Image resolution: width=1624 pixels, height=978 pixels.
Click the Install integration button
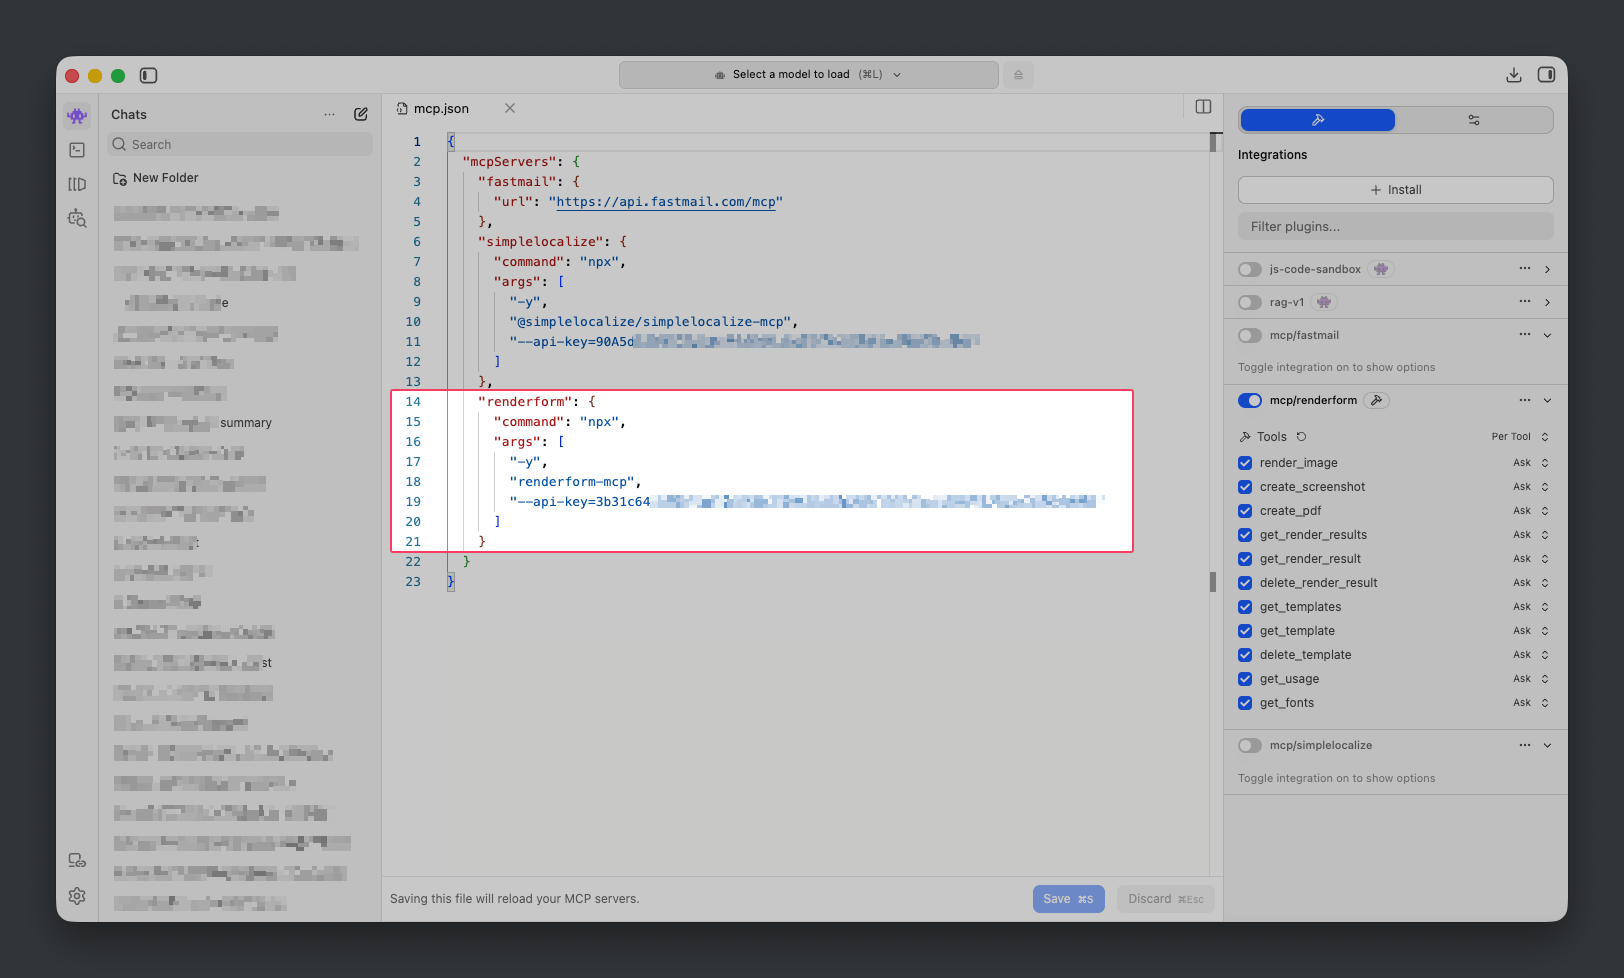pyautogui.click(x=1396, y=190)
